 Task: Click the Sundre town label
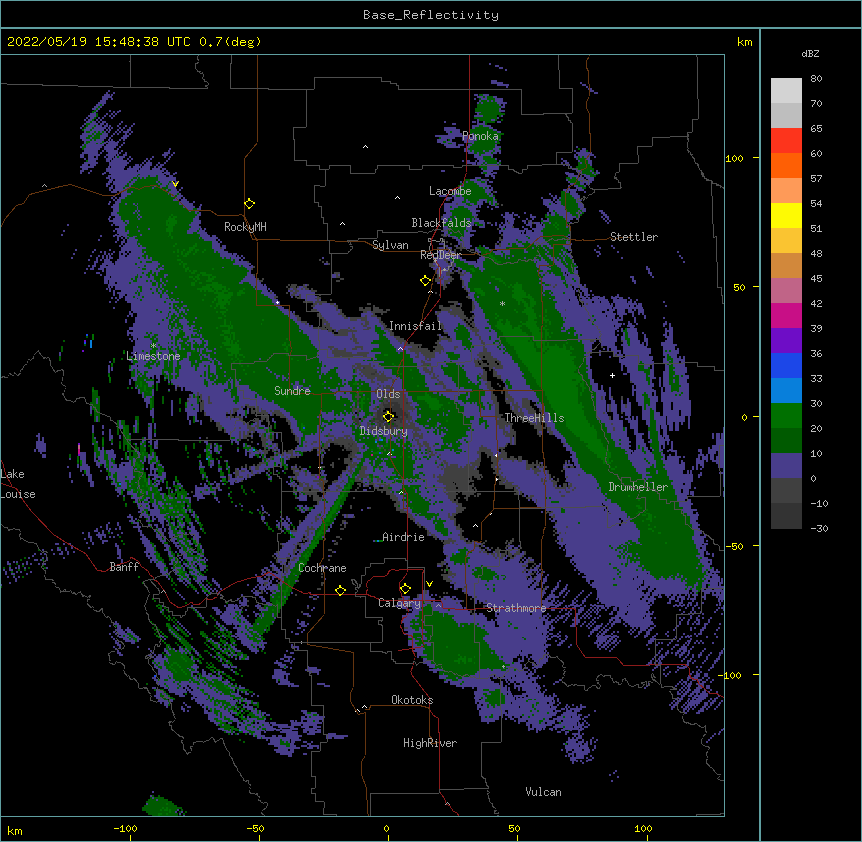(x=292, y=391)
